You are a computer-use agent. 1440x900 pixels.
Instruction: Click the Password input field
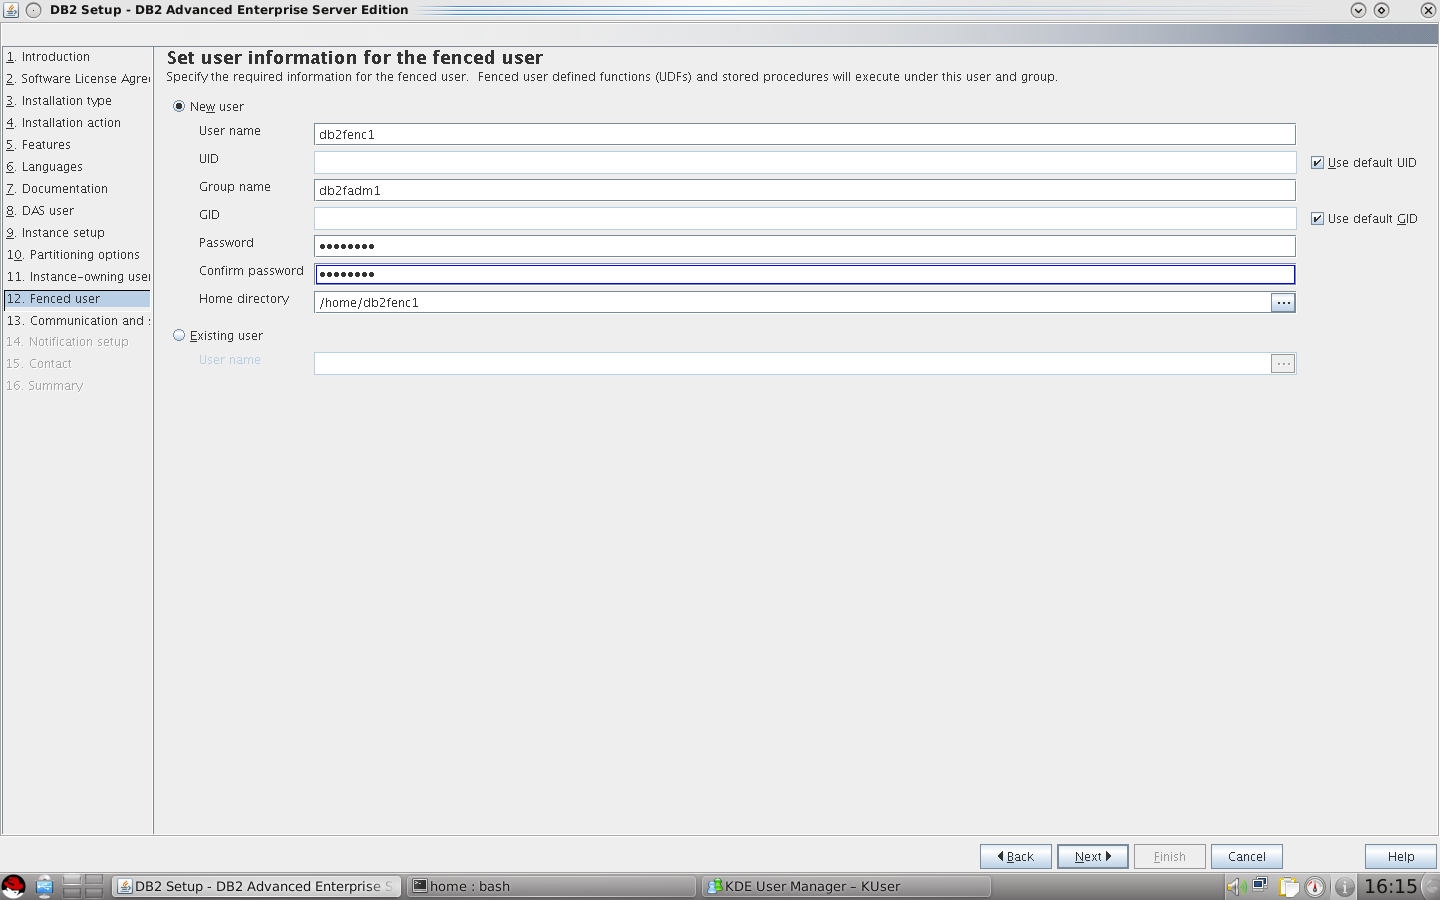(805, 246)
